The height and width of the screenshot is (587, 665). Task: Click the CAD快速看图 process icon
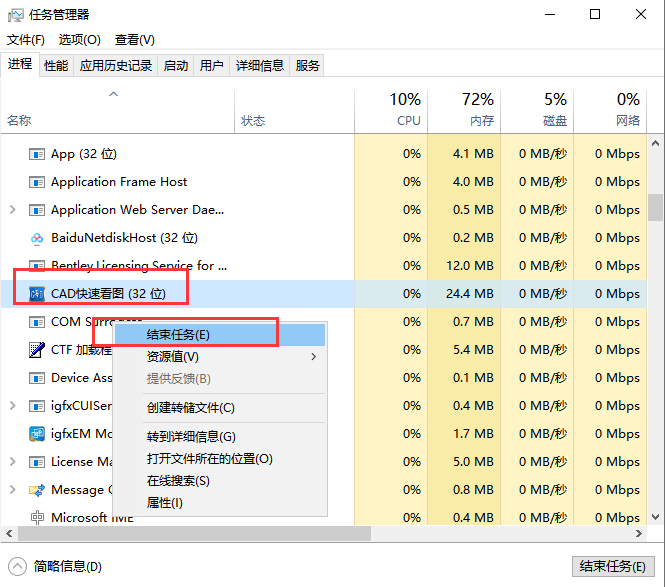(x=37, y=294)
